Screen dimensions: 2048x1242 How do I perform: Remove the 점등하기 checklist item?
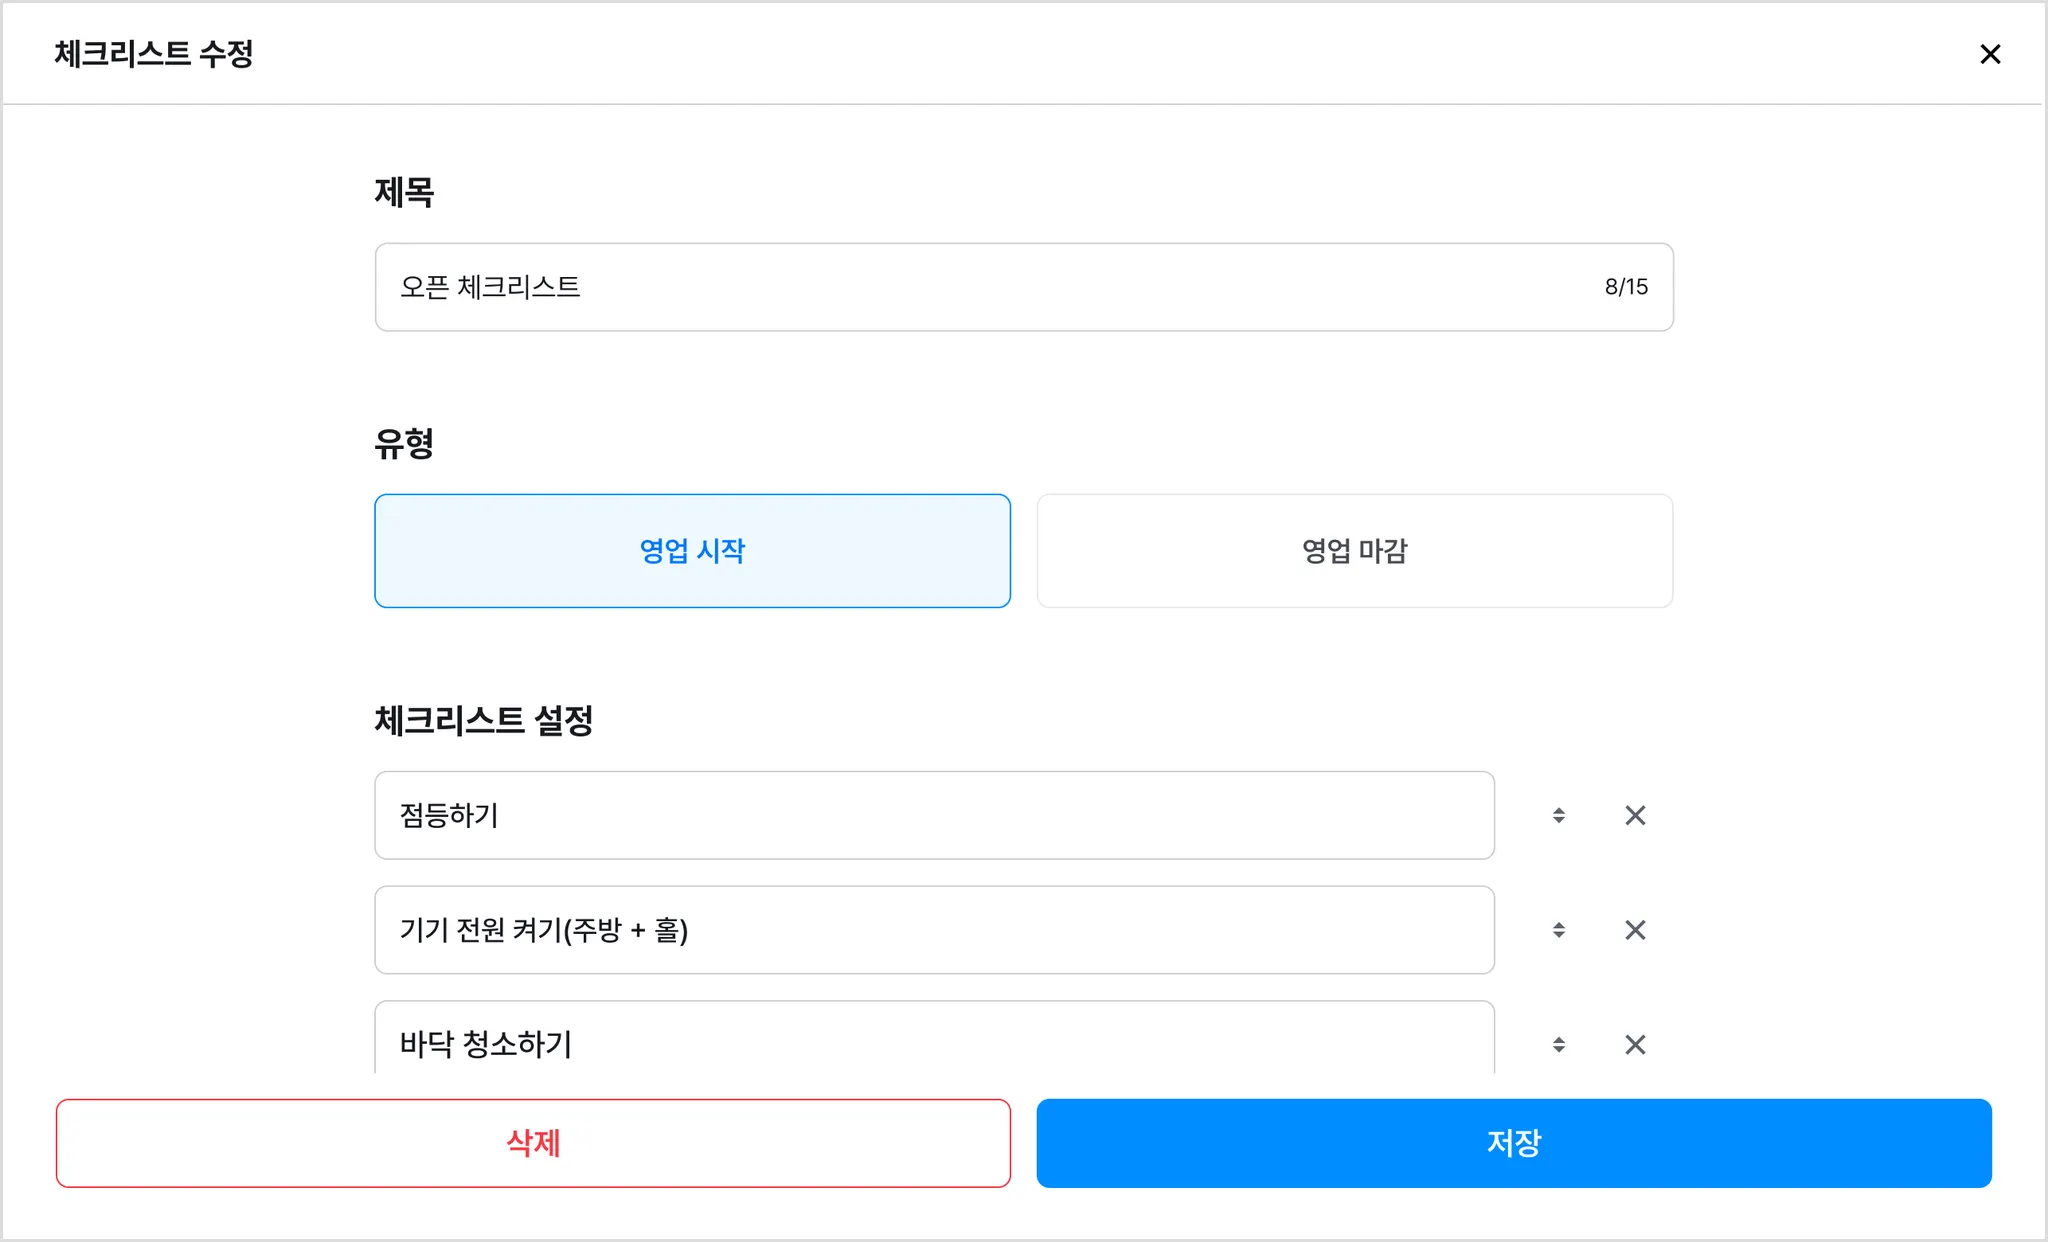[x=1635, y=815]
